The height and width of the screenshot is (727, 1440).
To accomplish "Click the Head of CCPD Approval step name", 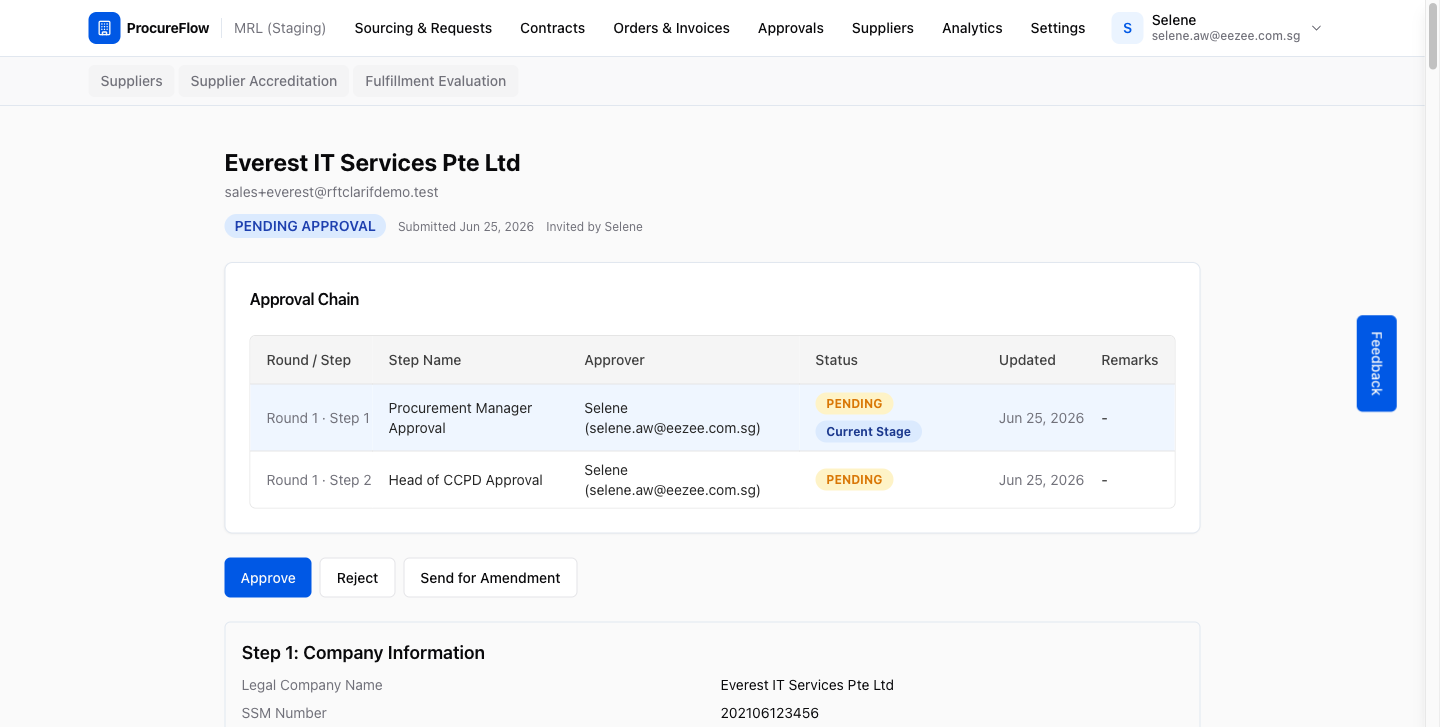I will click(465, 480).
